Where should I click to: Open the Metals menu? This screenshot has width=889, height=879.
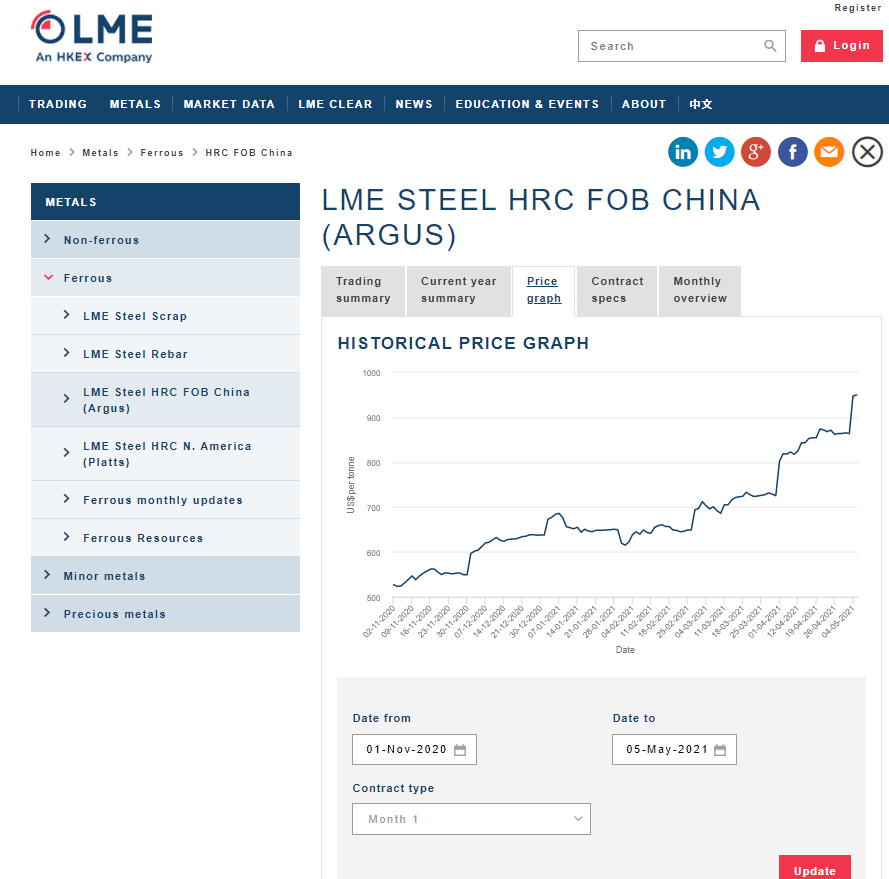click(x=135, y=104)
